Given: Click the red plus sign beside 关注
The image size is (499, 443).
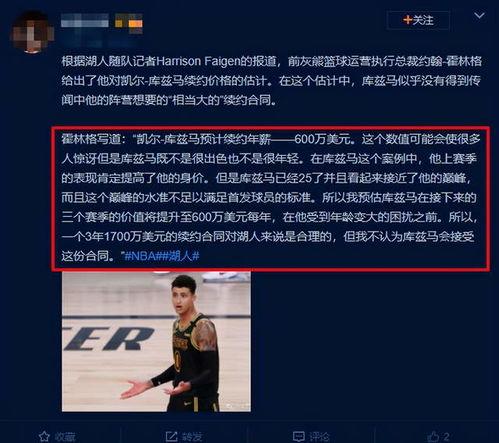Looking at the screenshot, I should (407, 20).
